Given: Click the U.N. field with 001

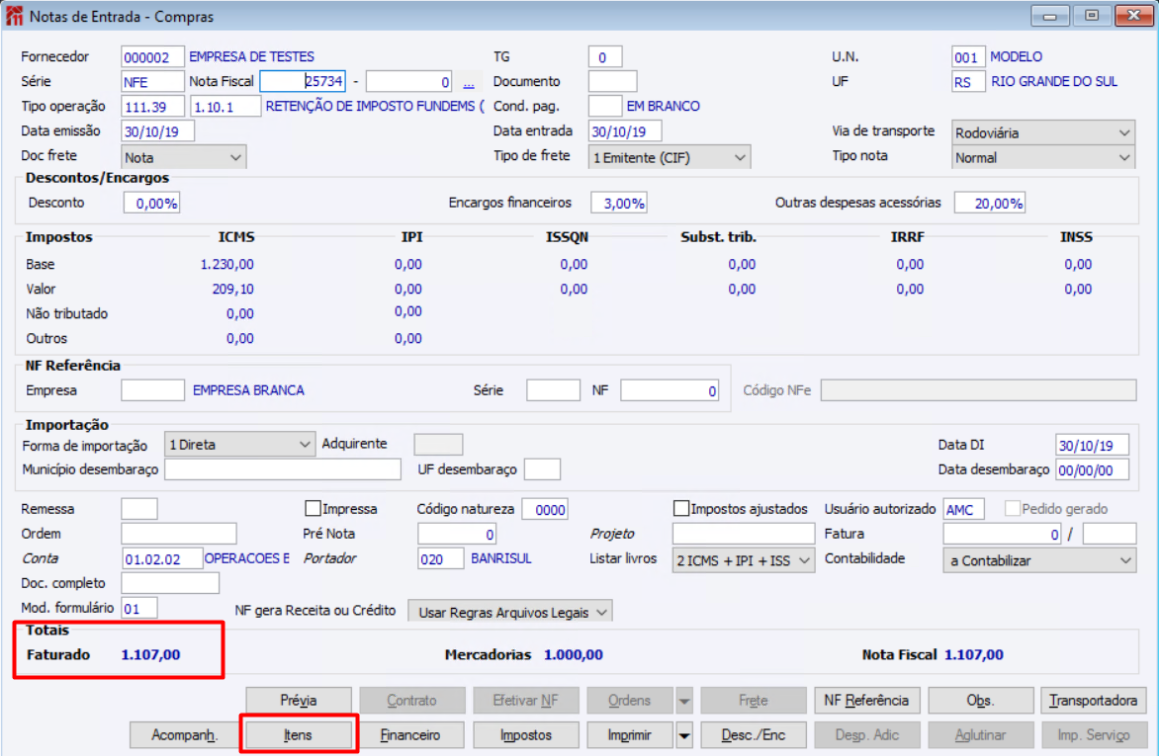Looking at the screenshot, I should click(x=968, y=57).
